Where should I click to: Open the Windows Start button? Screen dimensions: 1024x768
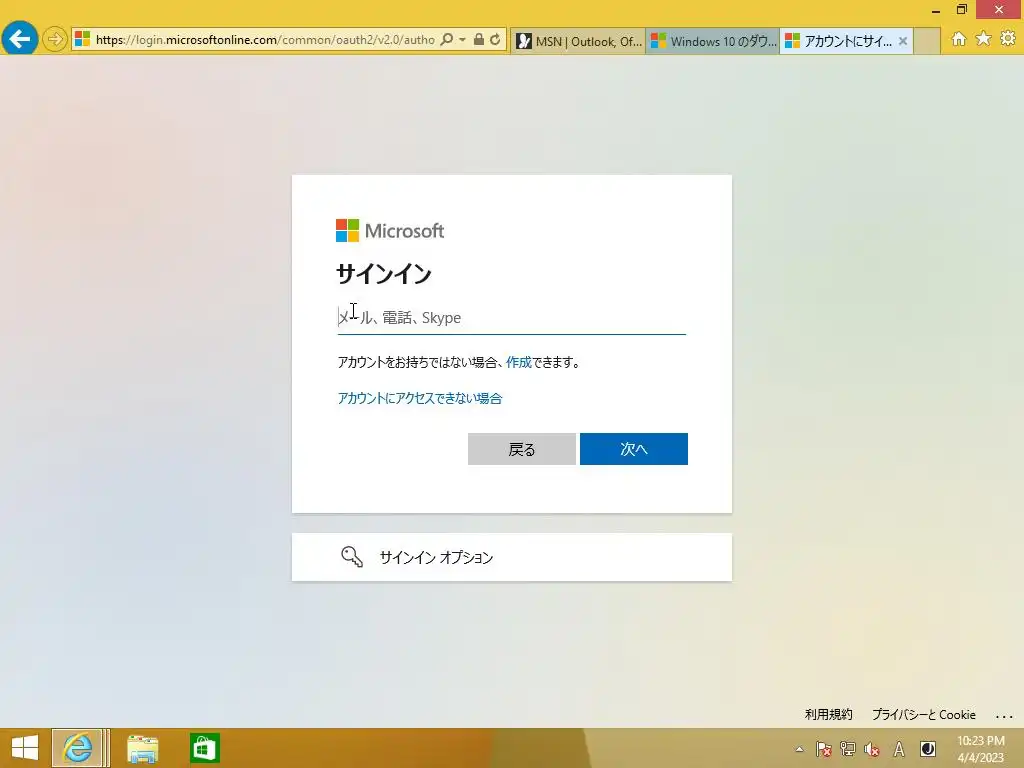(25, 748)
